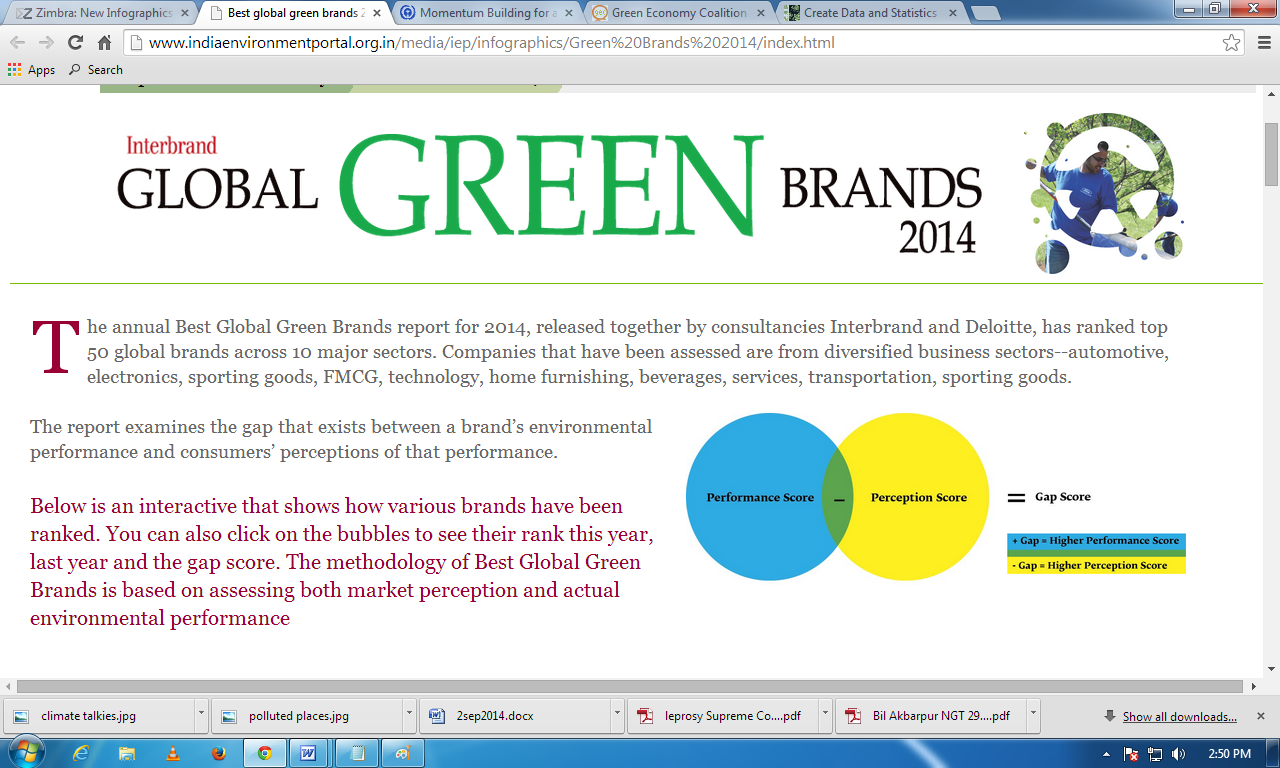Viewport: 1280px width, 768px height.
Task: Switch to Microsoft Word in taskbar
Action: point(309,753)
